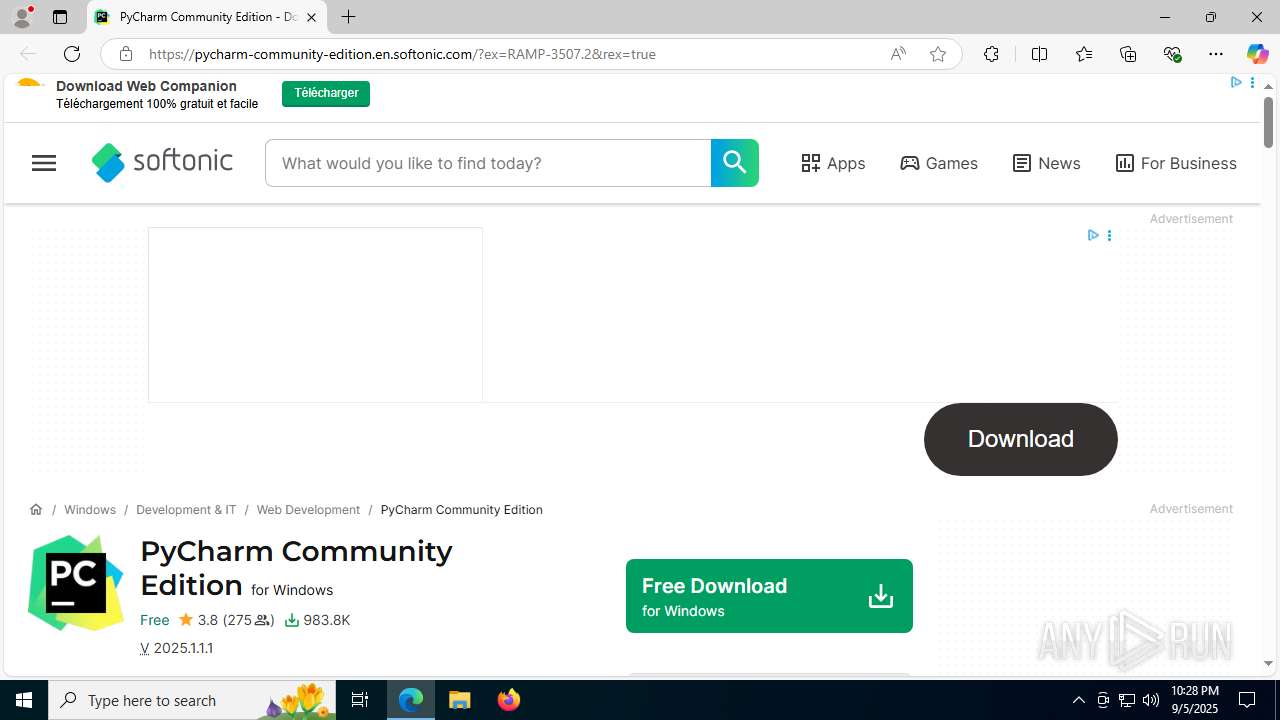
Task: Open Web Development breadcrumb link
Action: 308,510
